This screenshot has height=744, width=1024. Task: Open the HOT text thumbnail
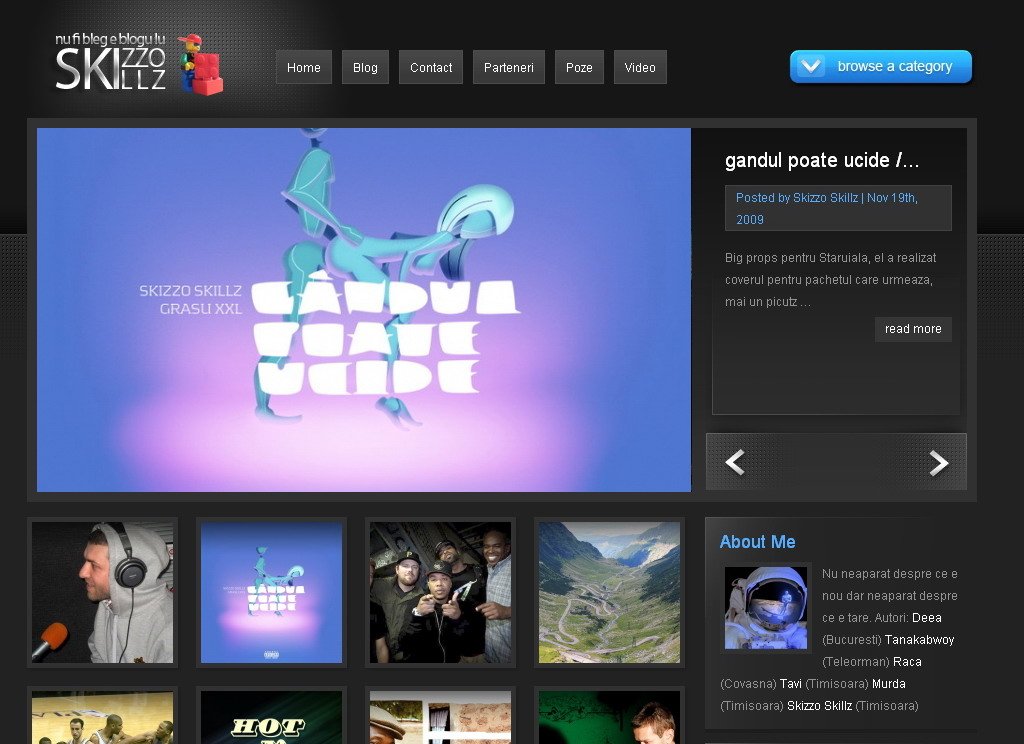coord(272,717)
